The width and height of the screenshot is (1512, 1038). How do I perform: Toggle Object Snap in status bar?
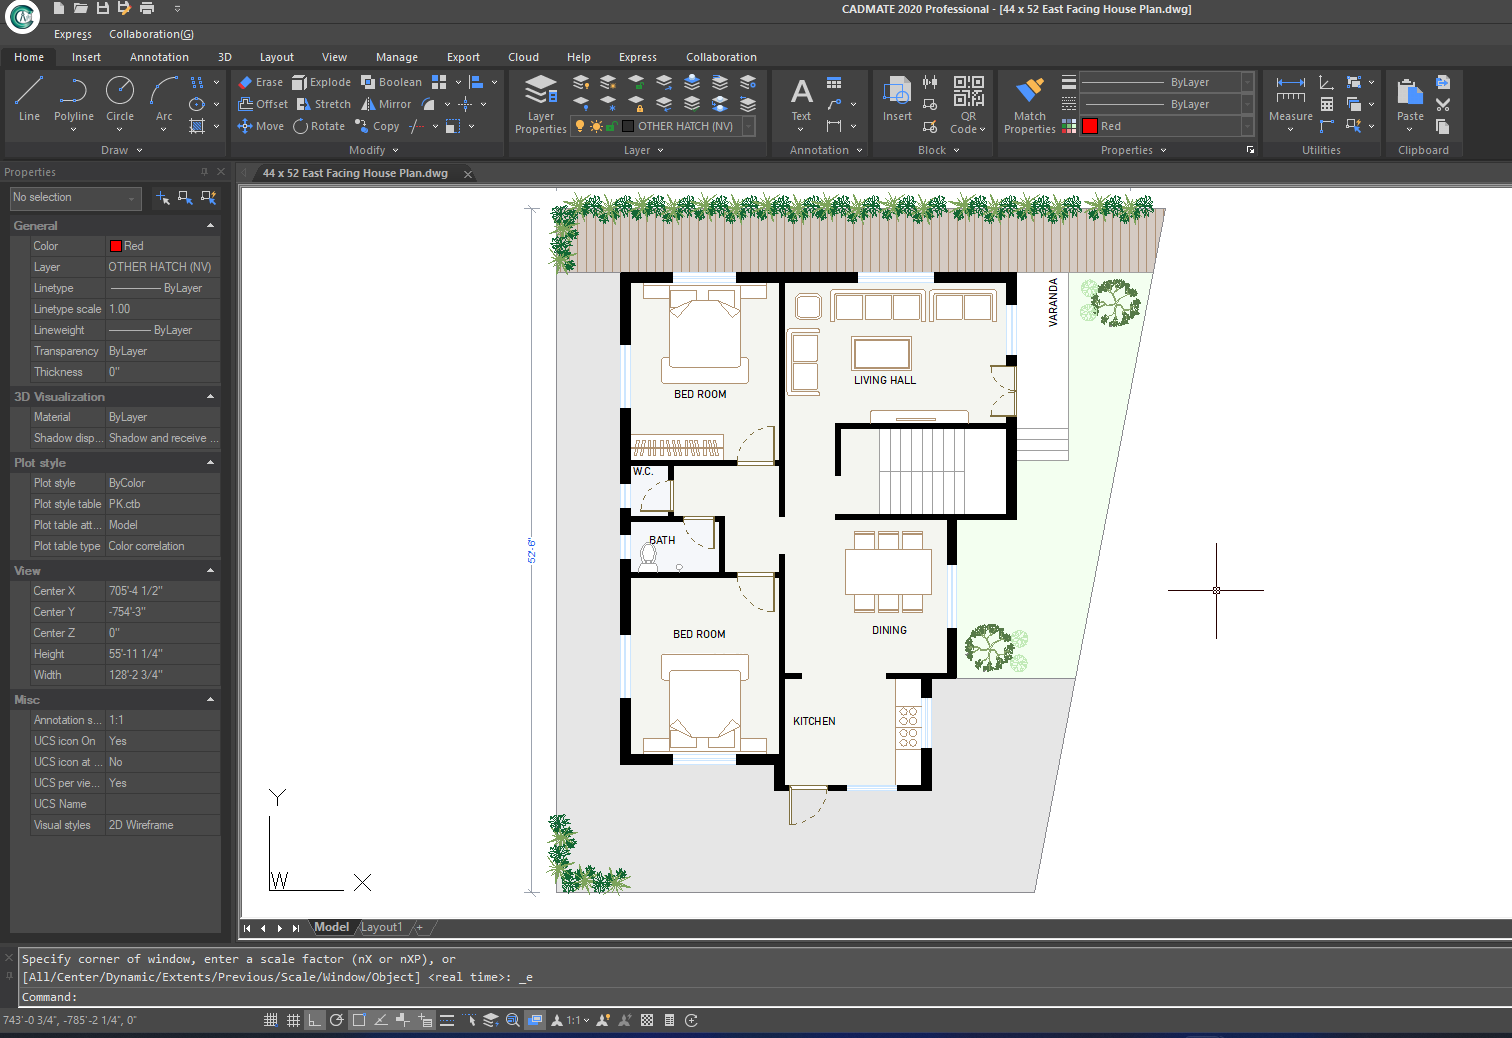359,1020
